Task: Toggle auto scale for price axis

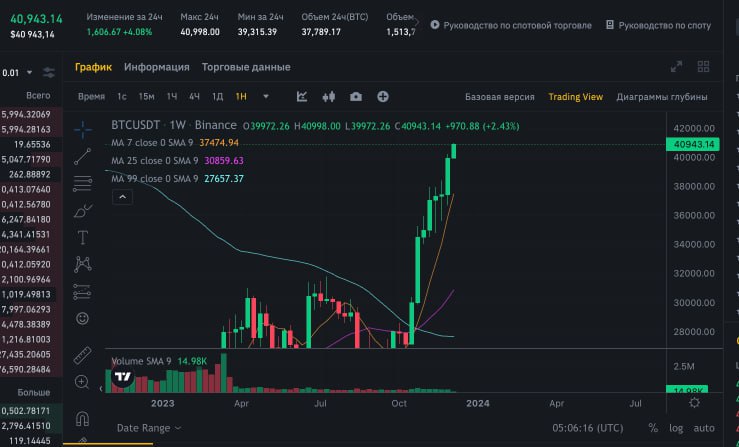Action: click(x=704, y=427)
